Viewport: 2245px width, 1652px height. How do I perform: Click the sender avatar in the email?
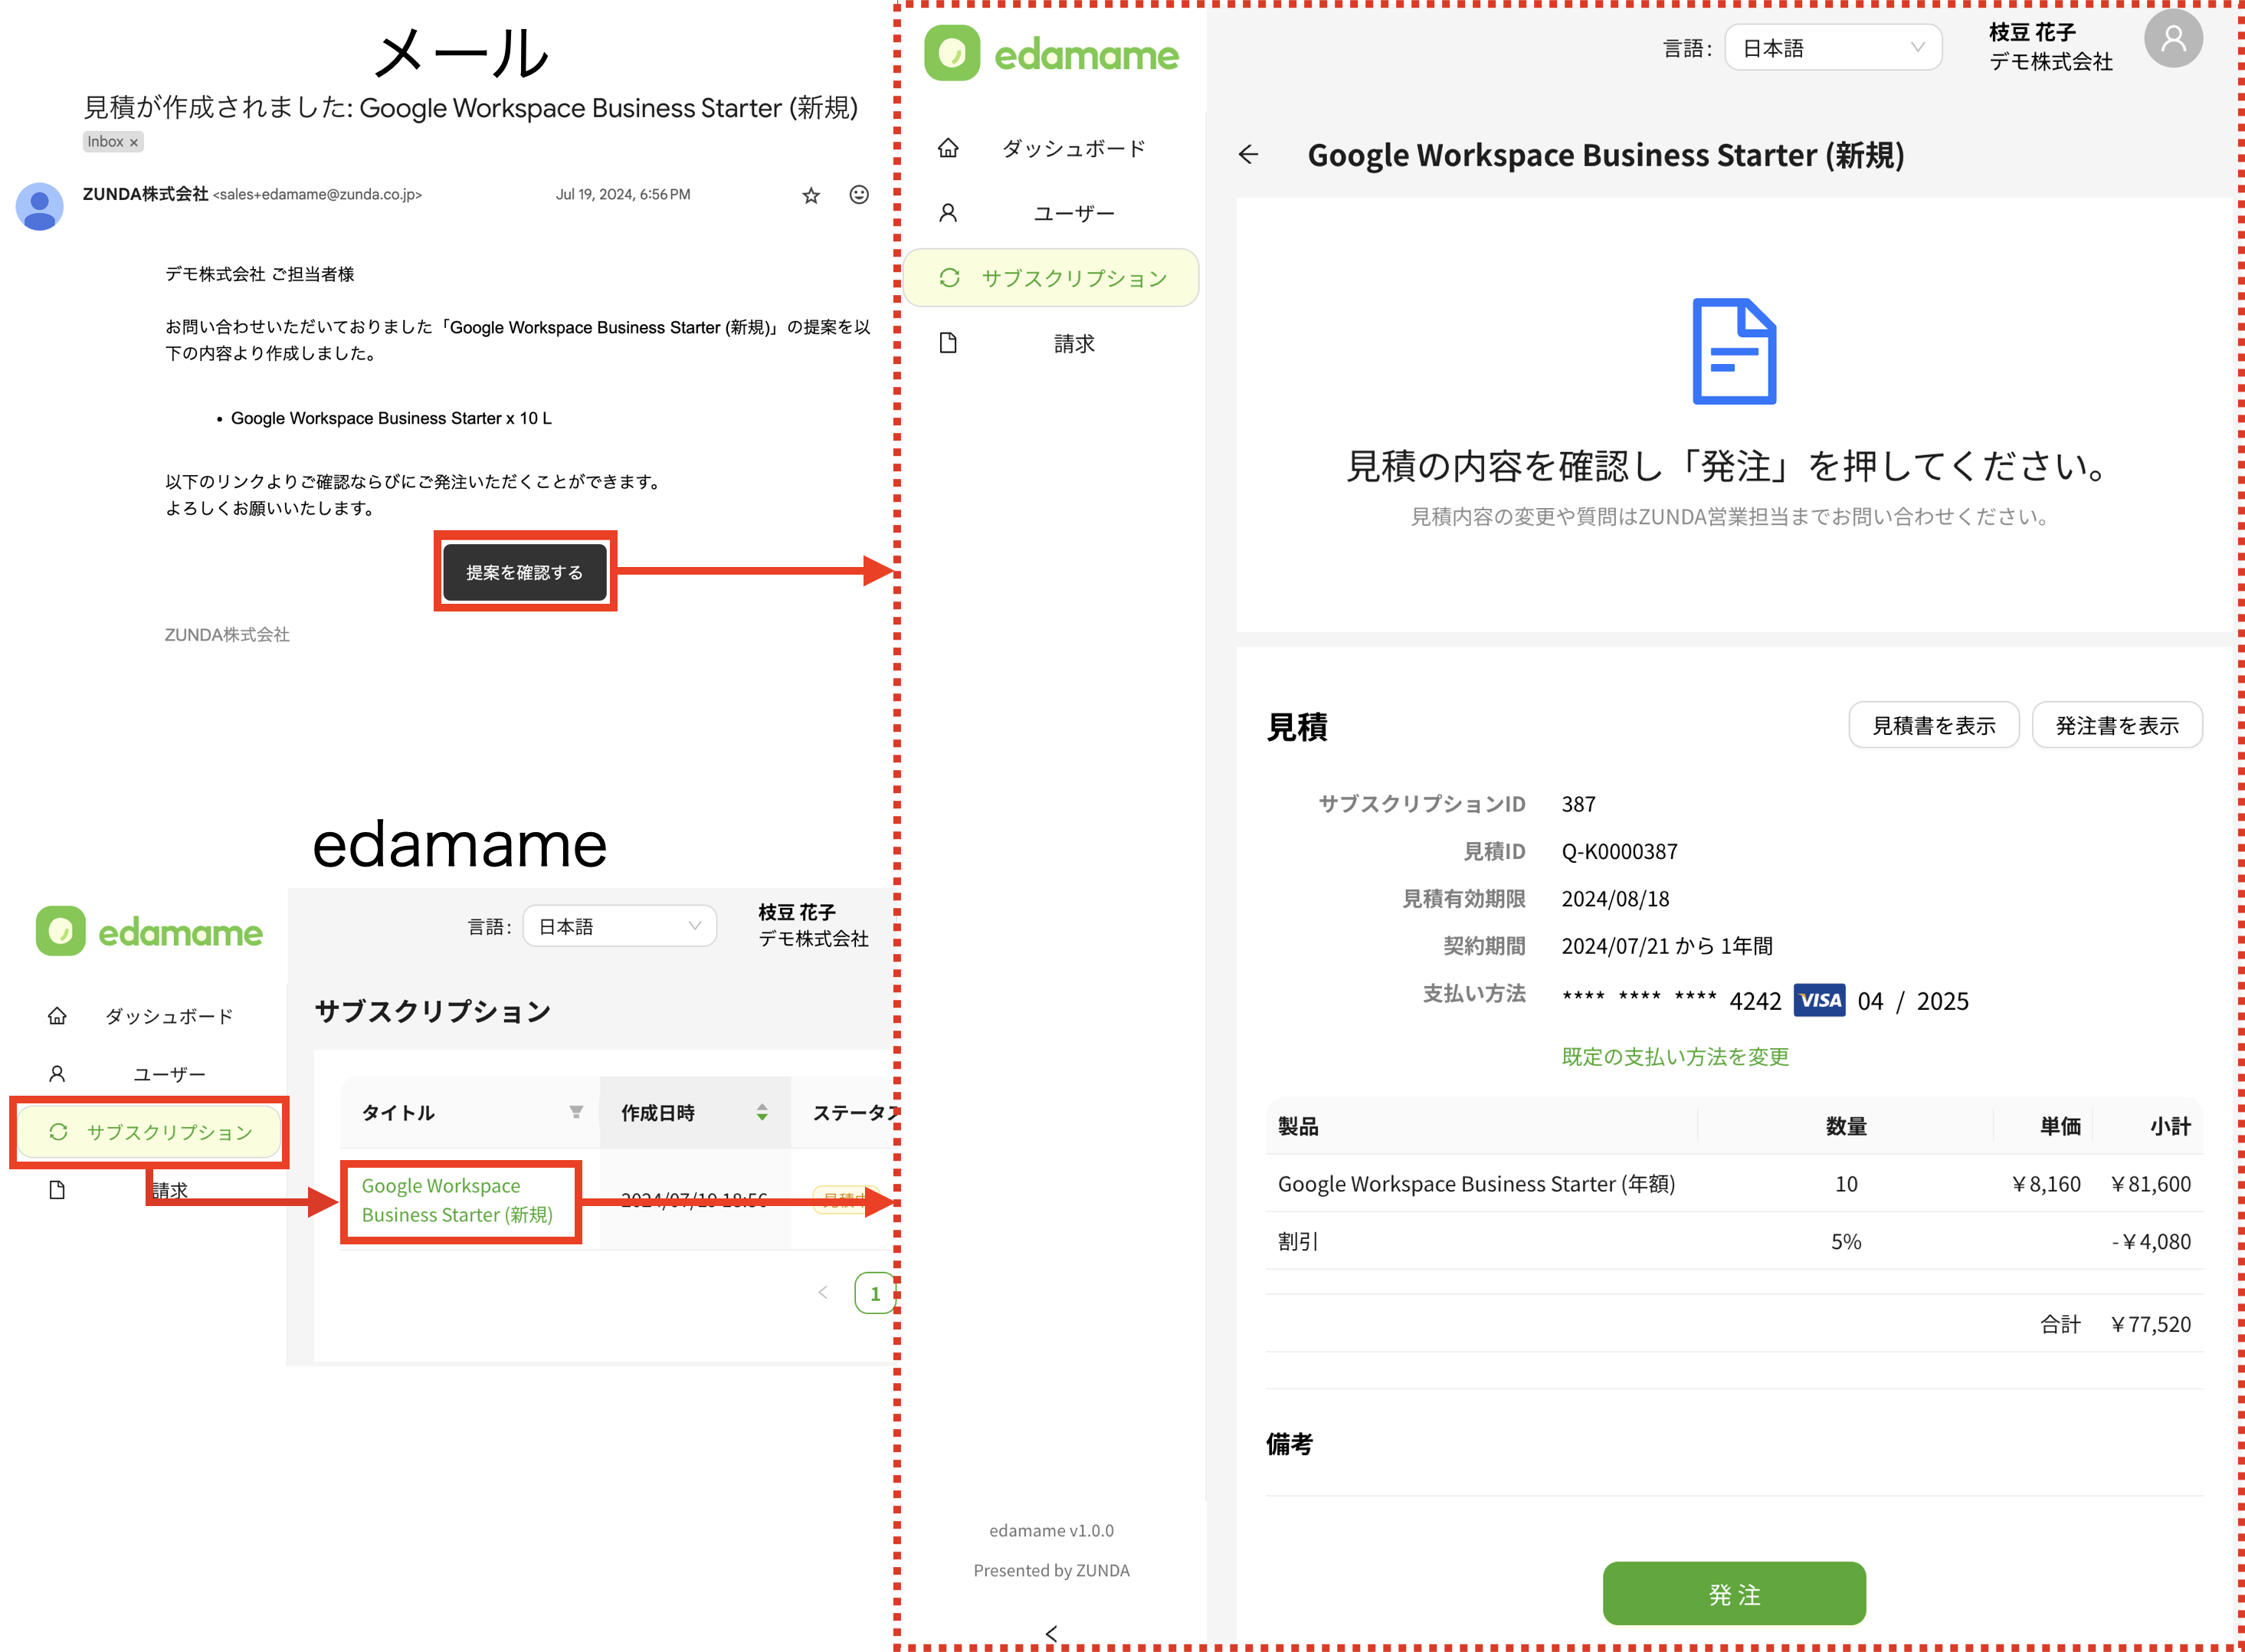tap(39, 206)
